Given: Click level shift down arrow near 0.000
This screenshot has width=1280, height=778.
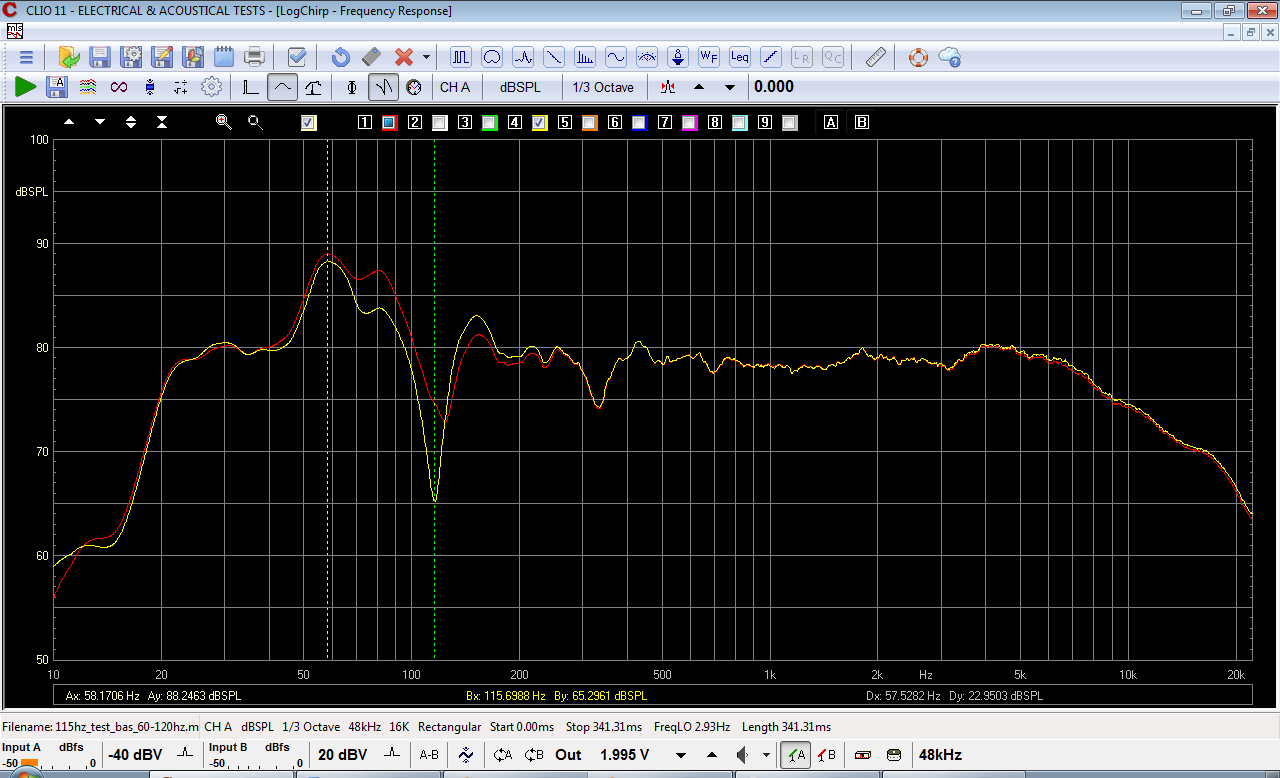Looking at the screenshot, I should (x=730, y=87).
